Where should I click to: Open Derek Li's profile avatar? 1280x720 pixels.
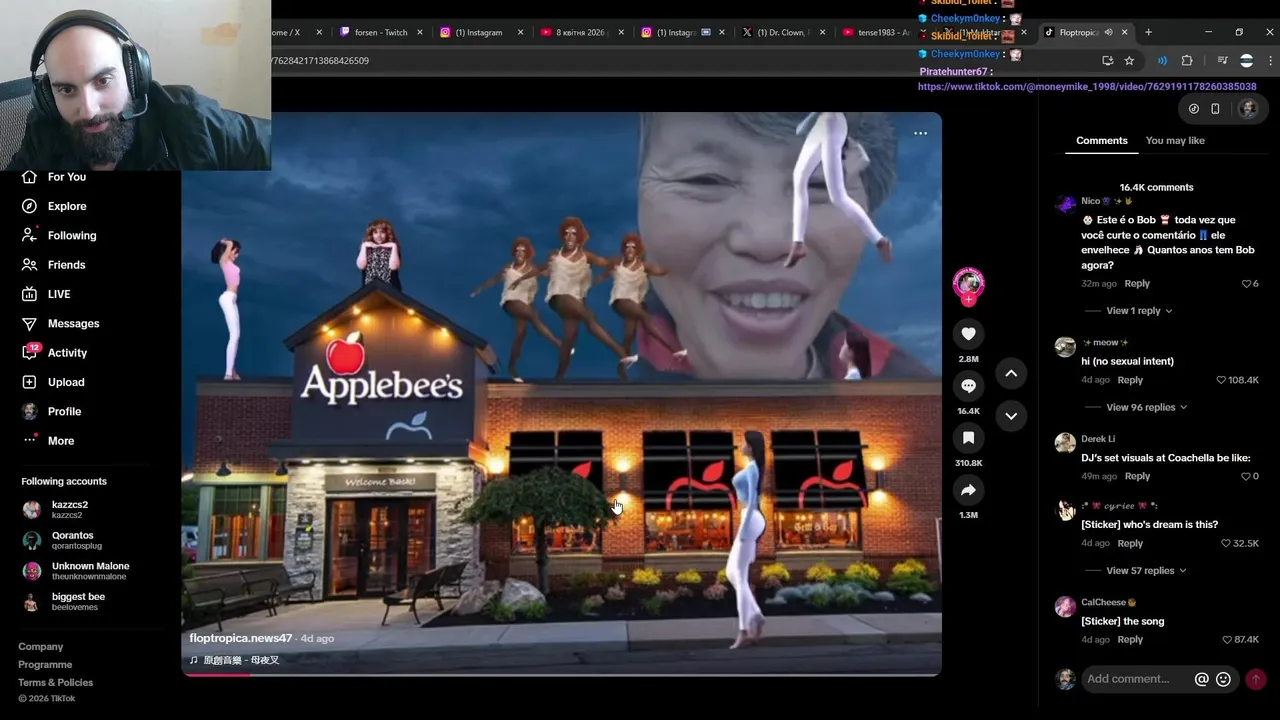click(x=1065, y=443)
